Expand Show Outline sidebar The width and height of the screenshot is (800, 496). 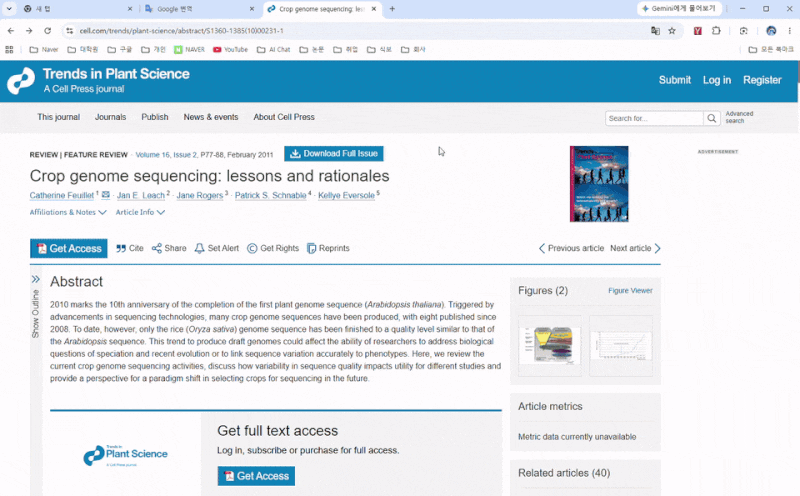35,308
